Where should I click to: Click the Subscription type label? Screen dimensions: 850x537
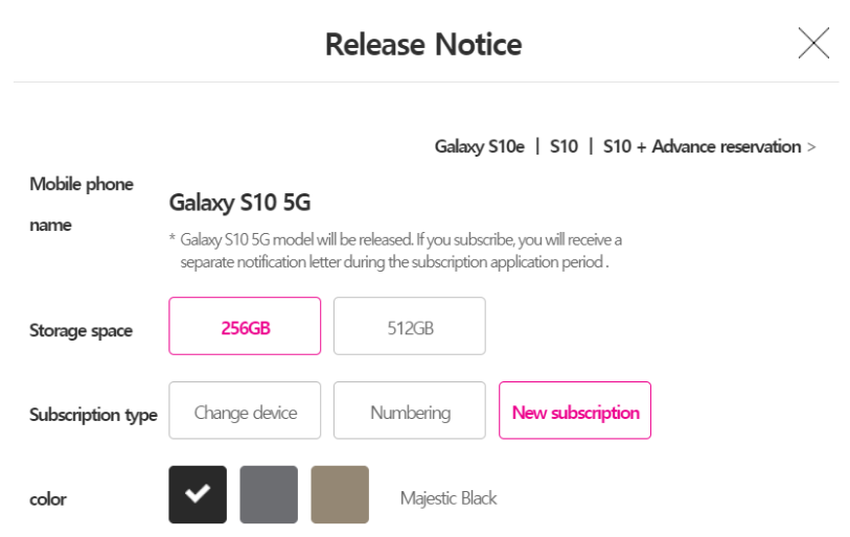(x=93, y=415)
